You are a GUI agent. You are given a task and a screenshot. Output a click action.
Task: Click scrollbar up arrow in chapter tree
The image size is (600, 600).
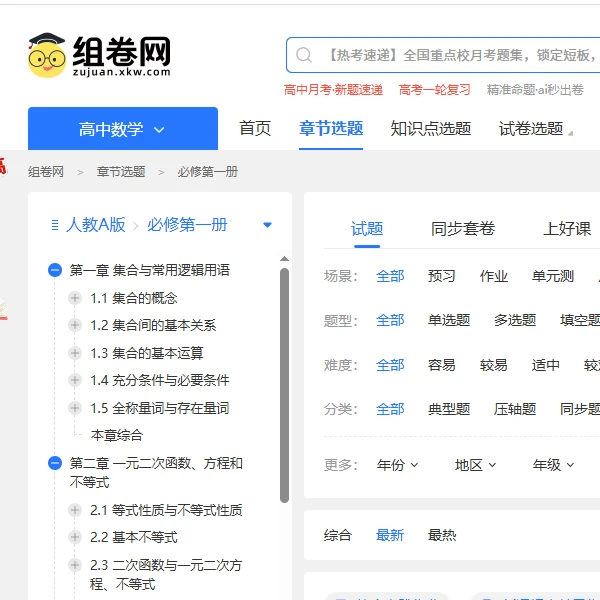pyautogui.click(x=284, y=259)
